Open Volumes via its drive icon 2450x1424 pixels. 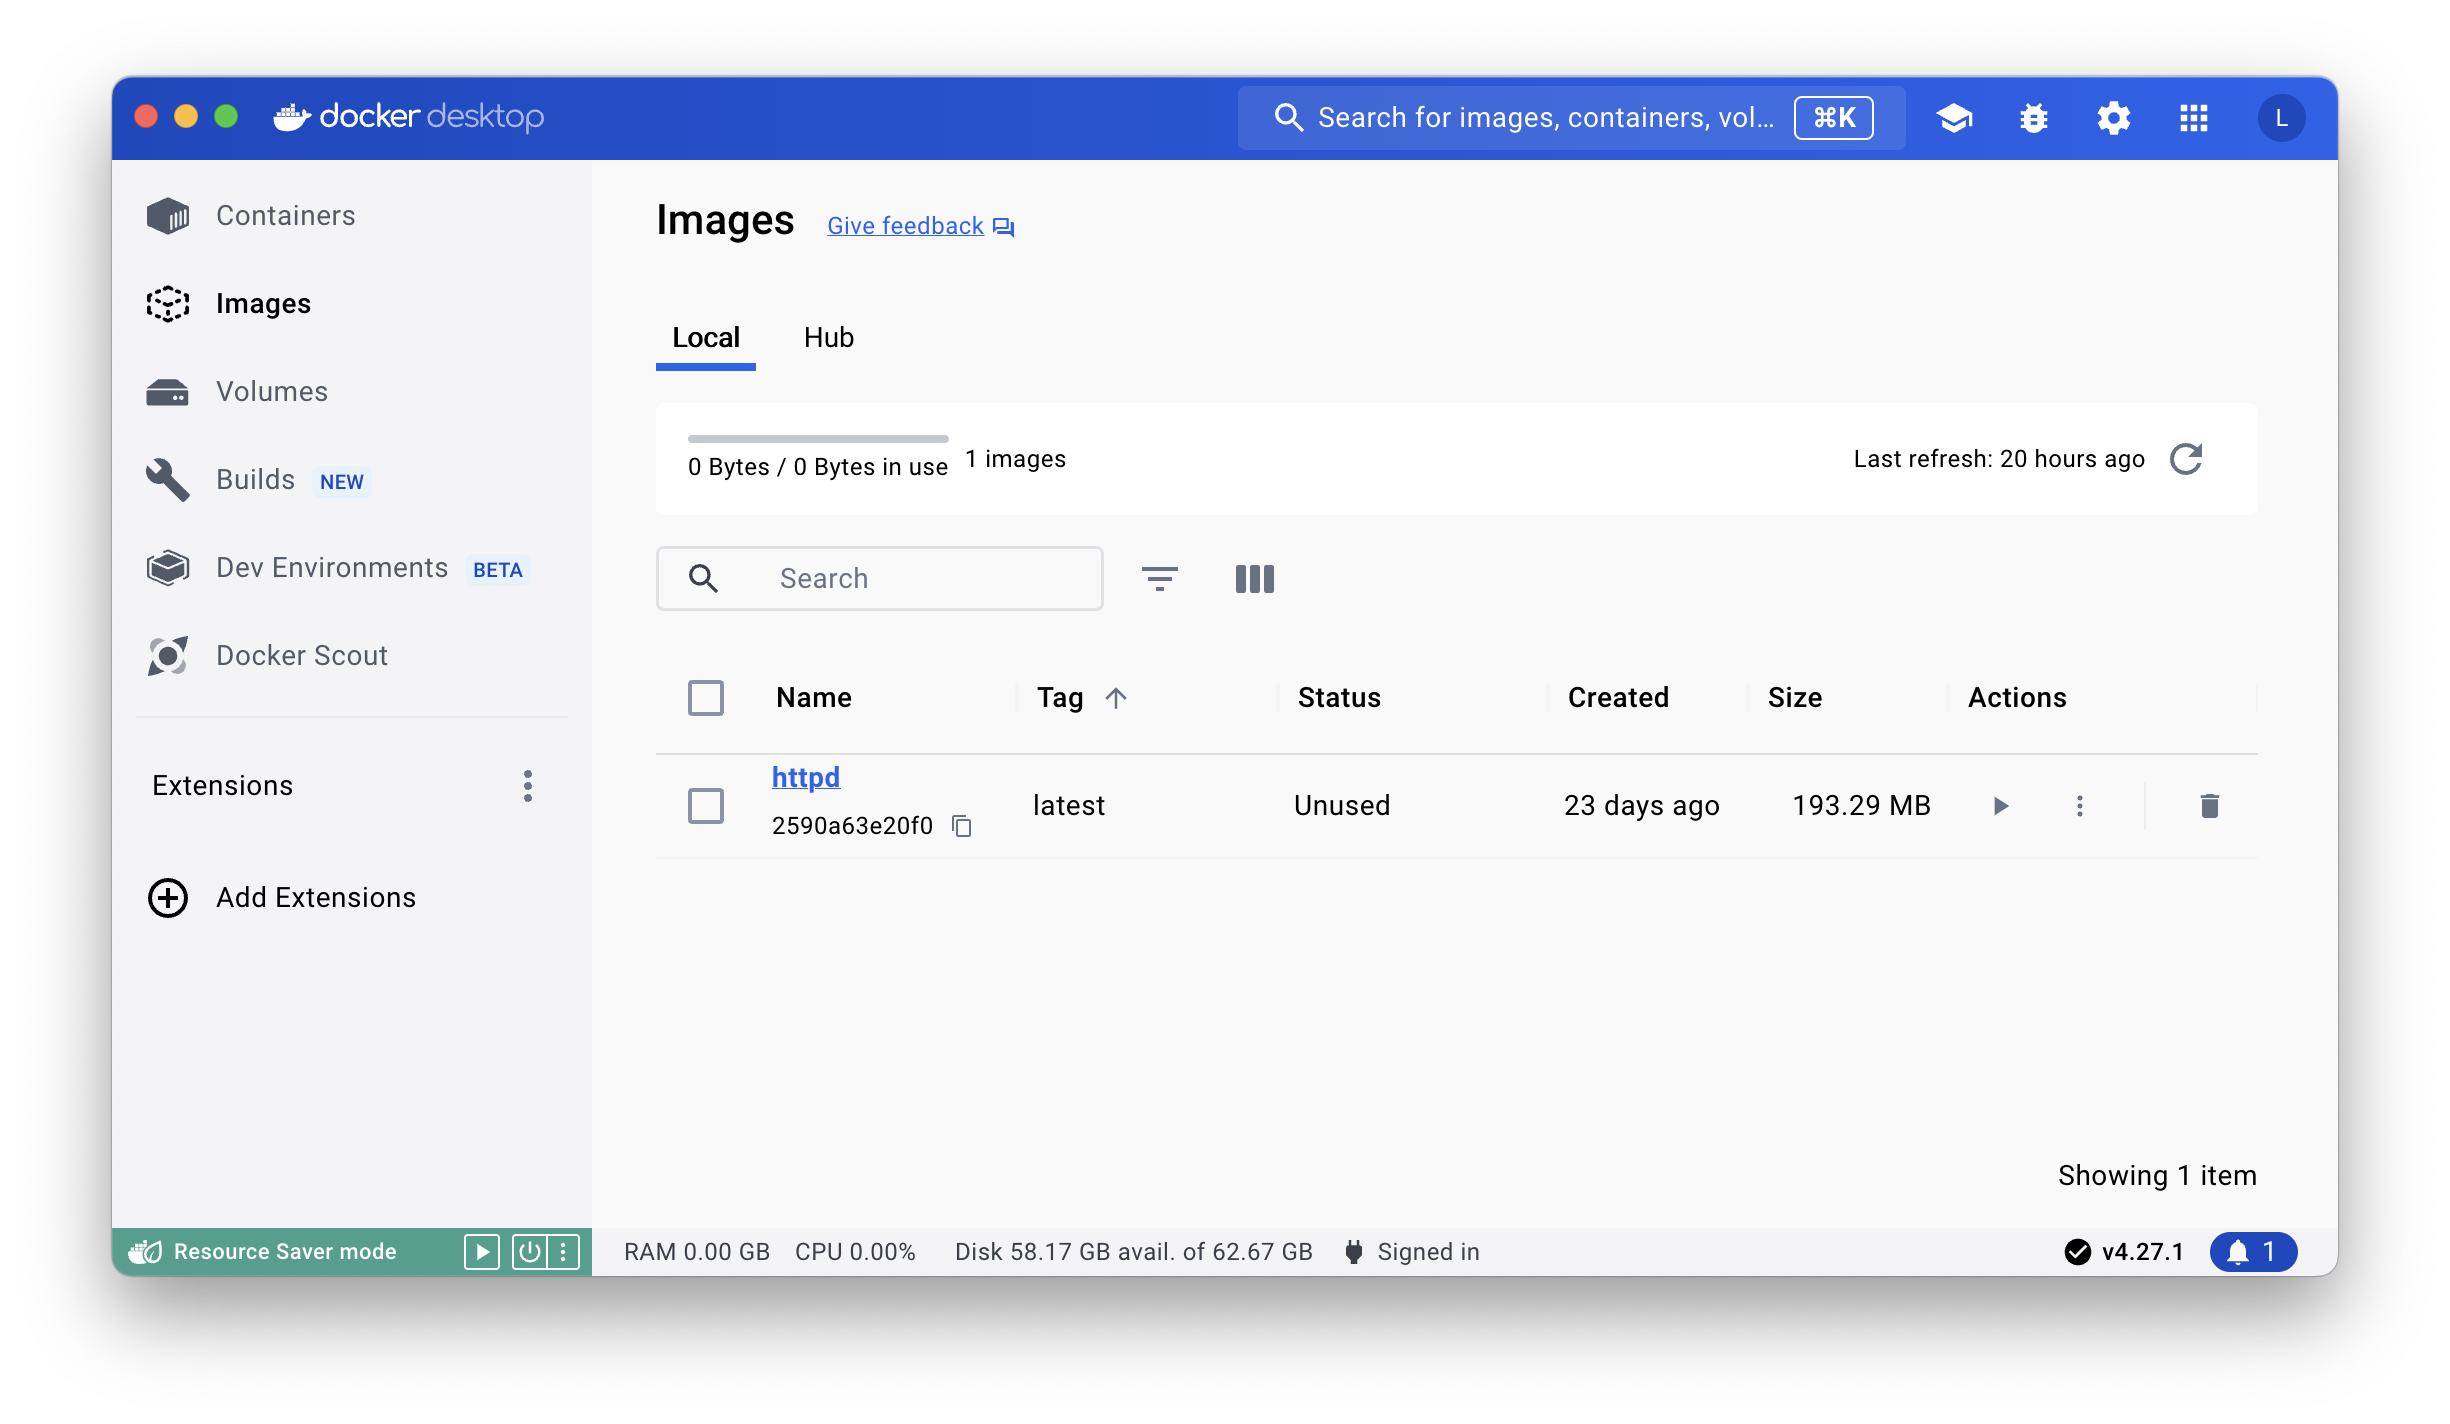[167, 392]
